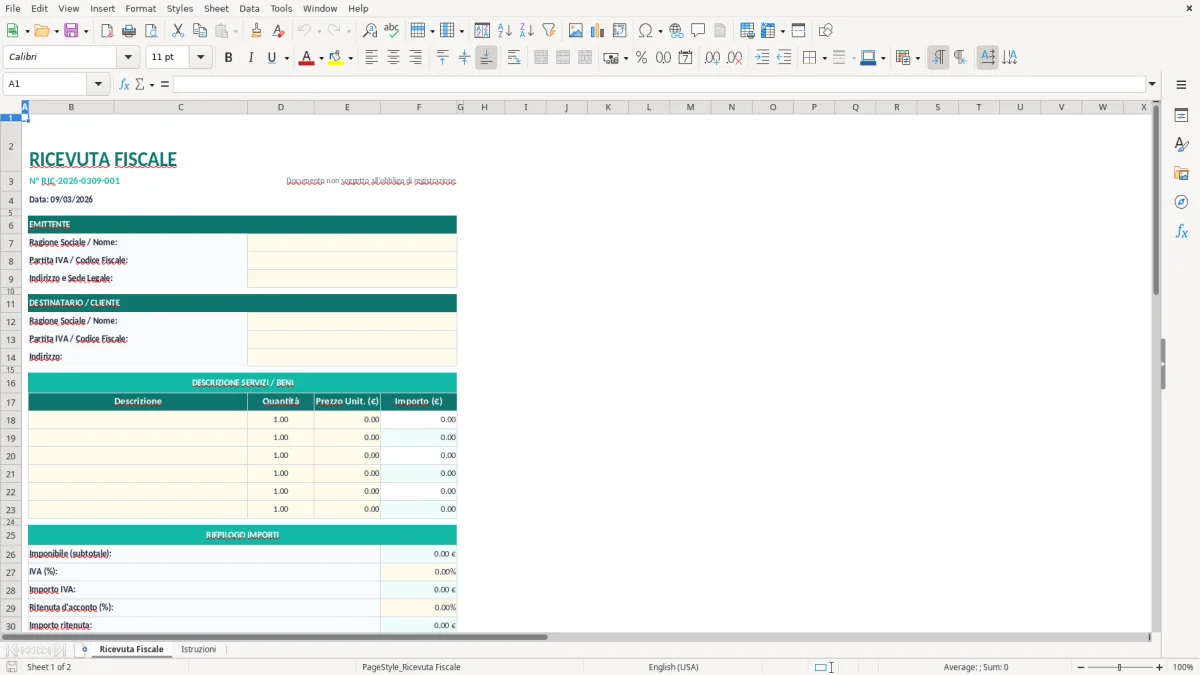Open the Functions sidebar panel
This screenshot has height=675, width=1200.
1181,231
